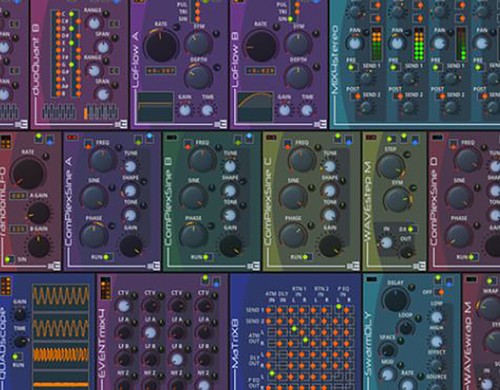Viewport: 500px width, 390px height.
Task: Click the A GAIN value display on randomLFO
Action: click(19, 196)
